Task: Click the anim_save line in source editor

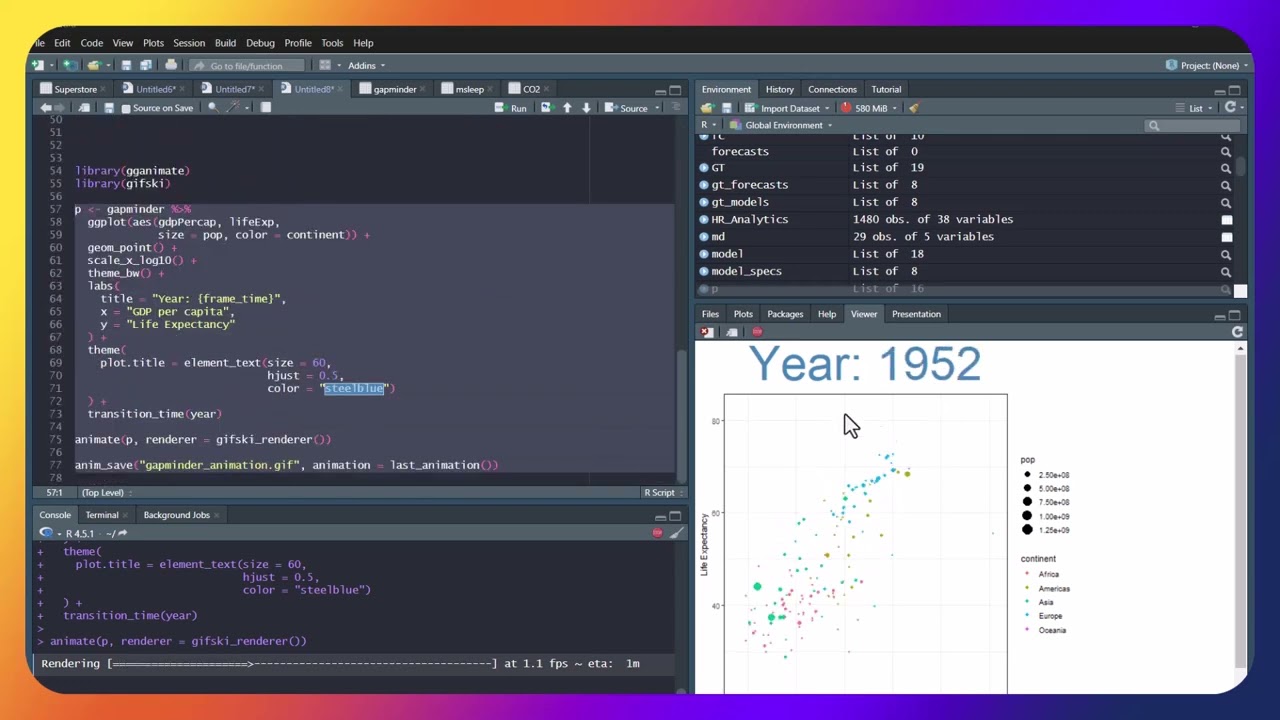Action: 286,465
